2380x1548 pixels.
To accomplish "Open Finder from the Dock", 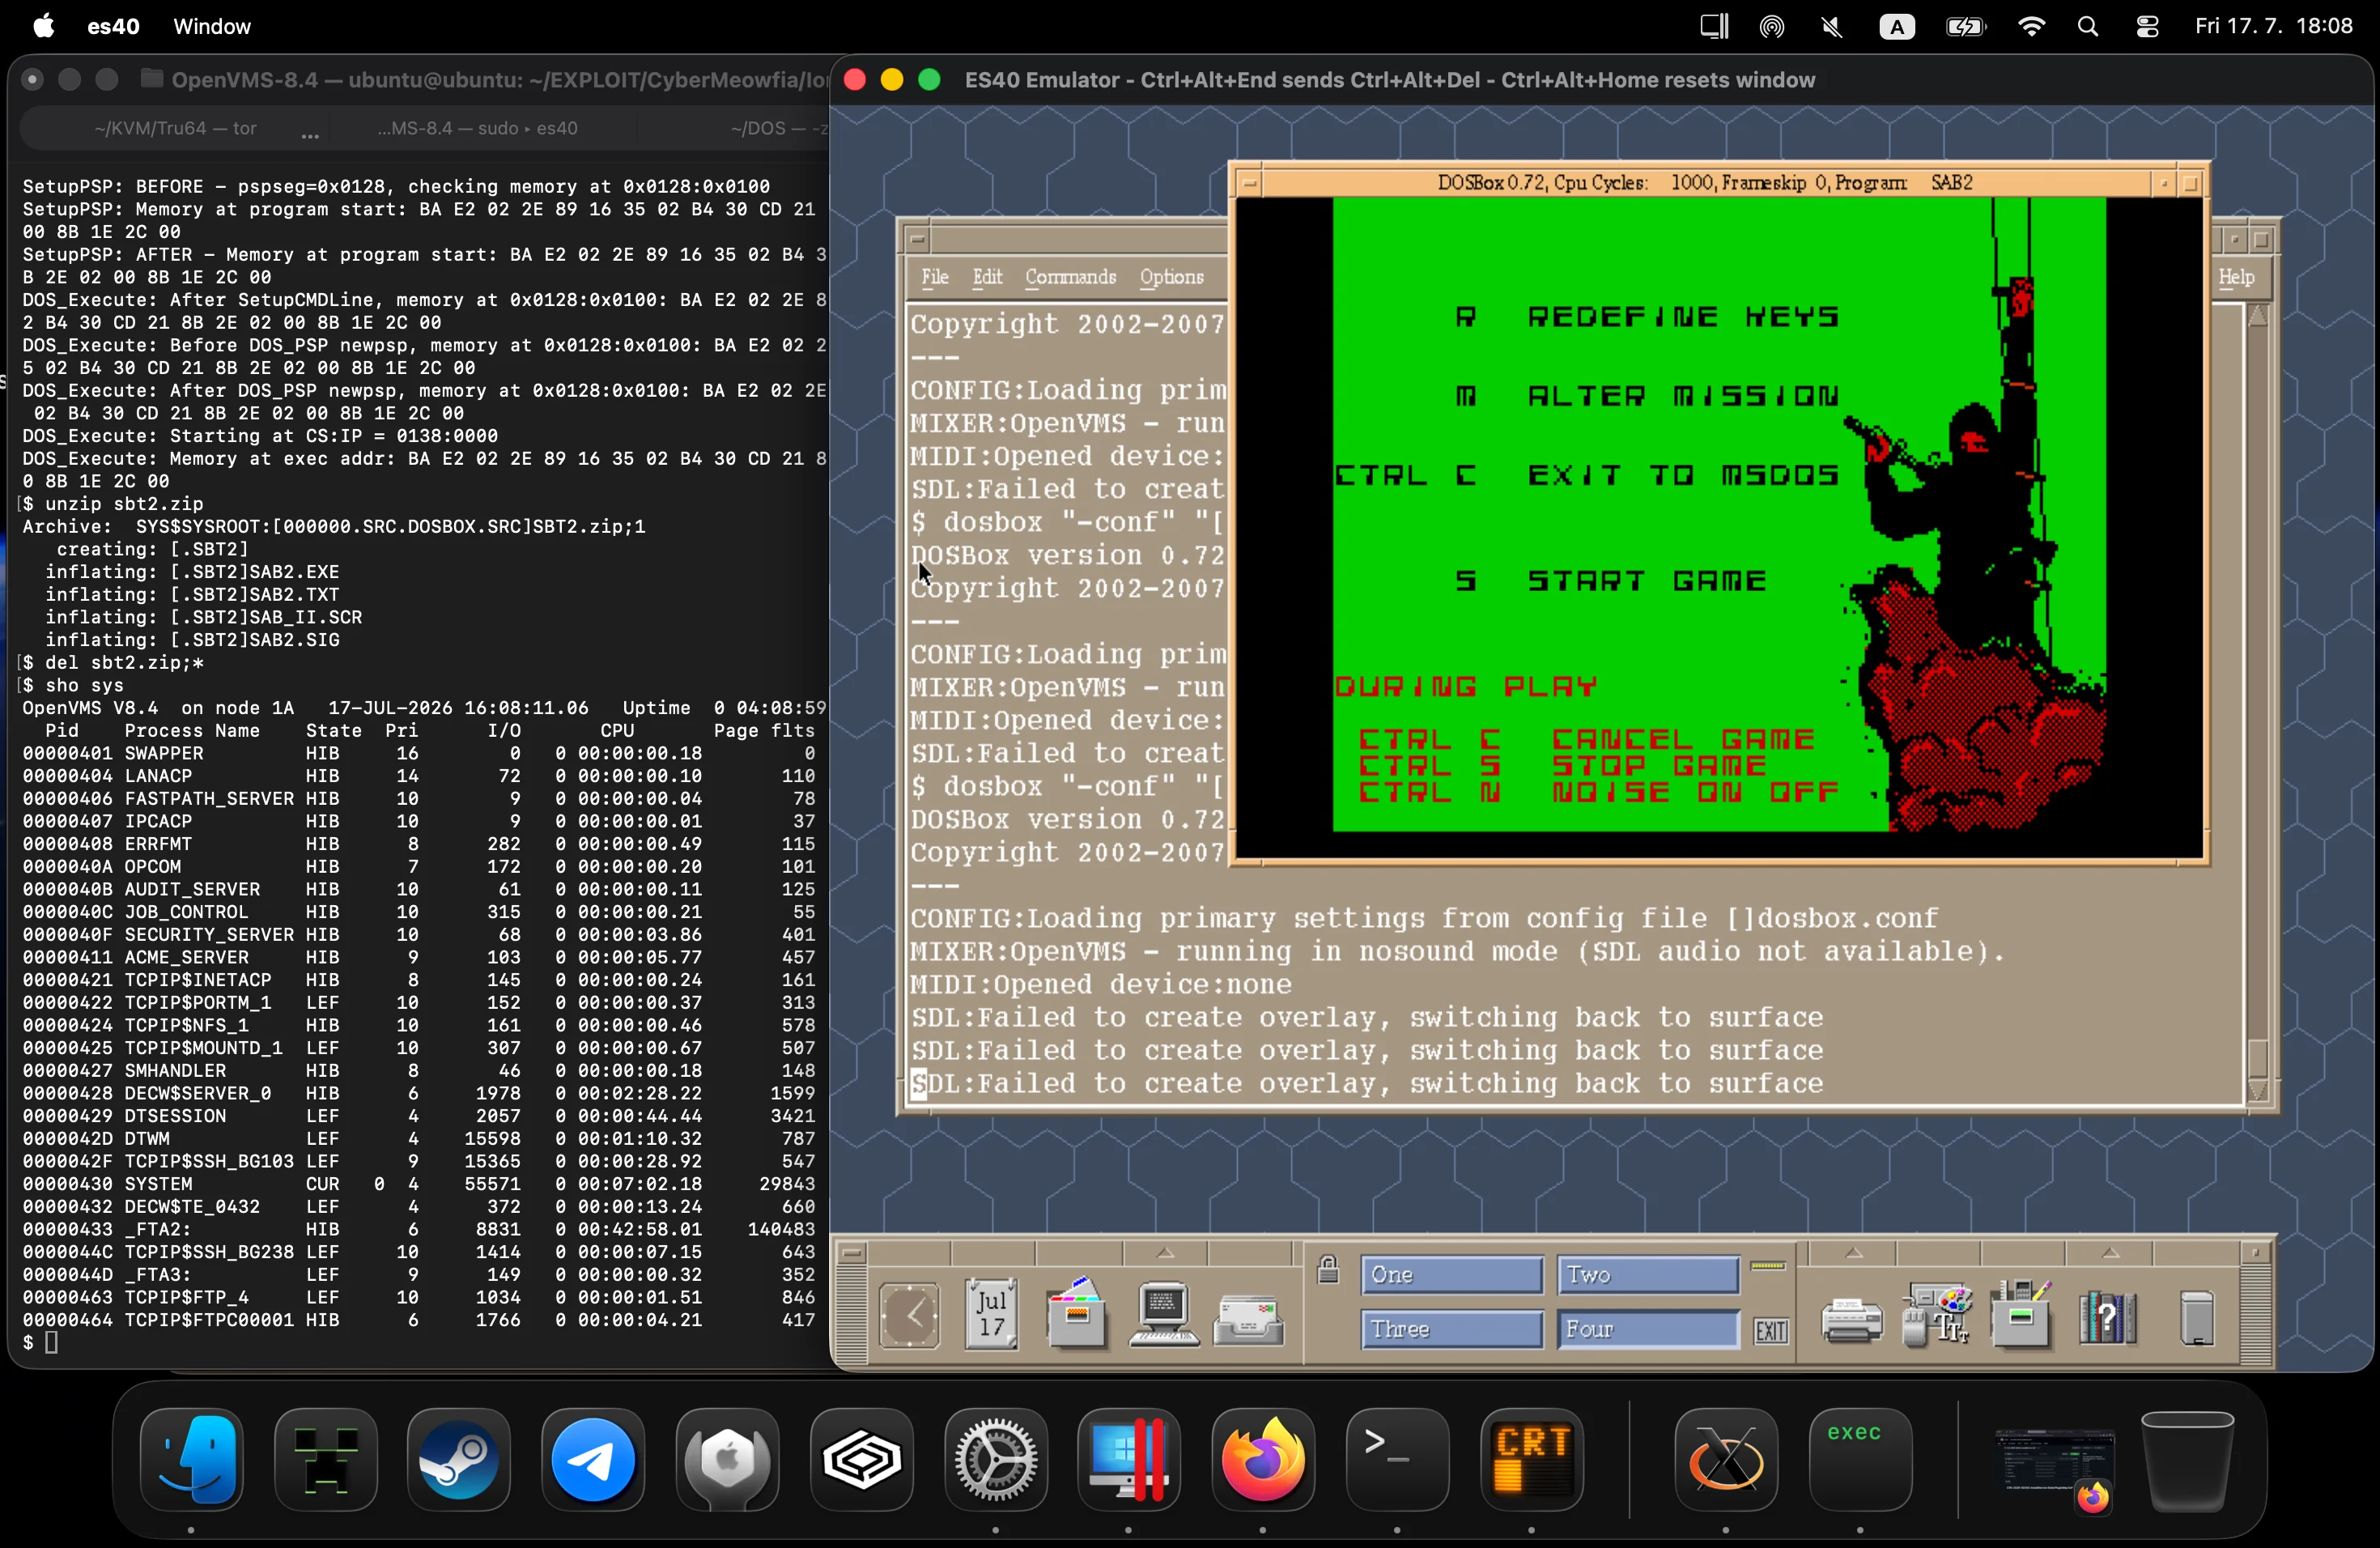I will tap(192, 1460).
